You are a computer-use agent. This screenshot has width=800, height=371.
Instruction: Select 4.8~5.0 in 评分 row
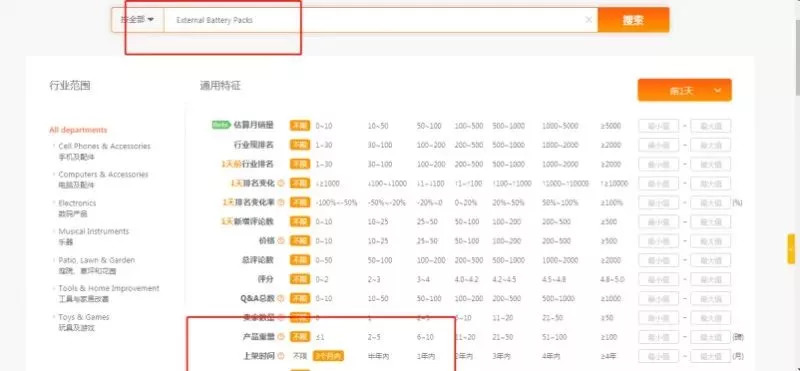click(x=612, y=280)
